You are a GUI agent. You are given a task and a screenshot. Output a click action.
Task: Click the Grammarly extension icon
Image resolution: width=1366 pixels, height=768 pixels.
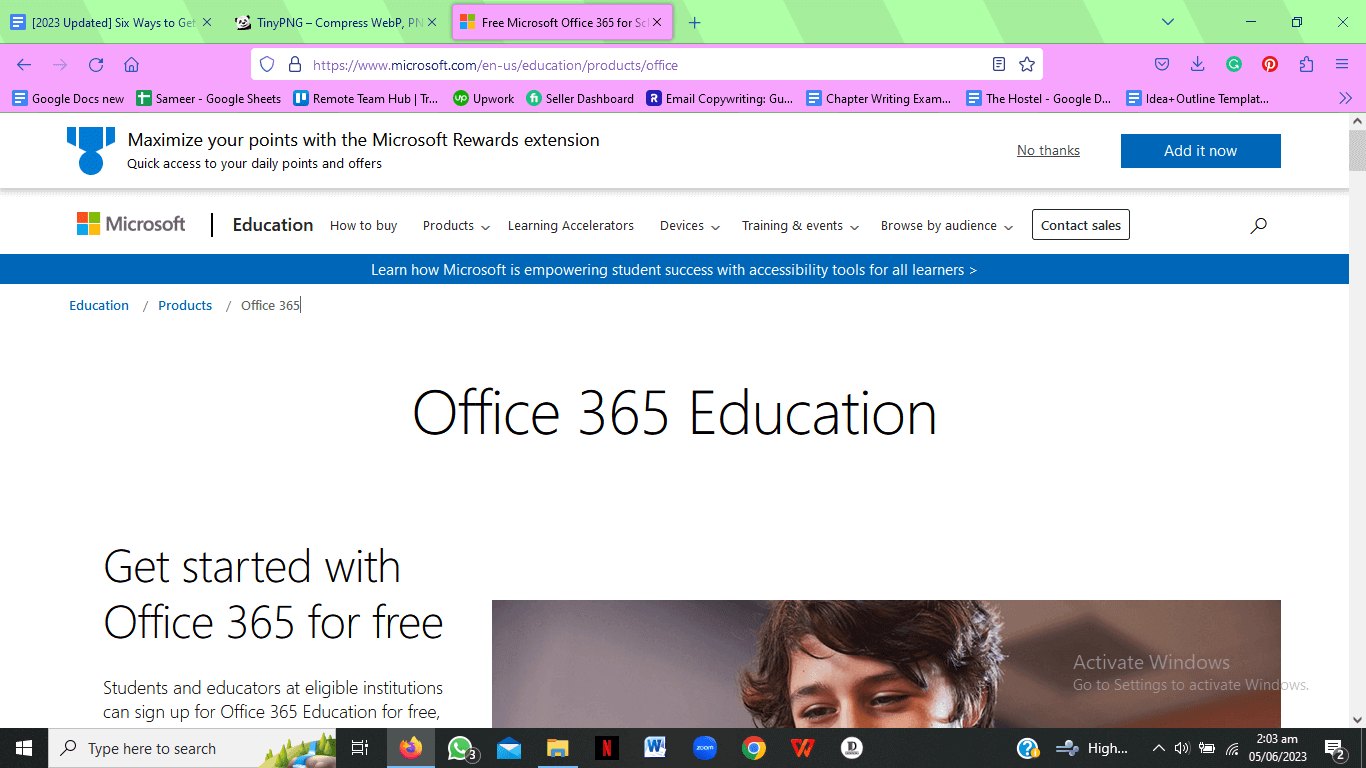tap(1234, 65)
